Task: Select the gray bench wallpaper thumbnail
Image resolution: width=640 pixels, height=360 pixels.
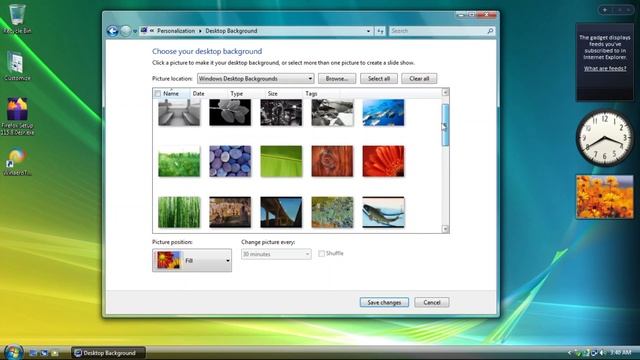Action: point(179,112)
